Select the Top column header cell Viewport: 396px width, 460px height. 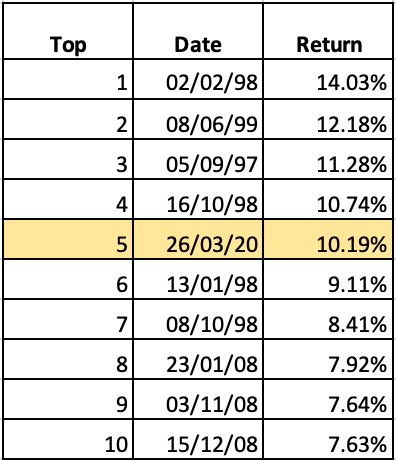click(68, 31)
